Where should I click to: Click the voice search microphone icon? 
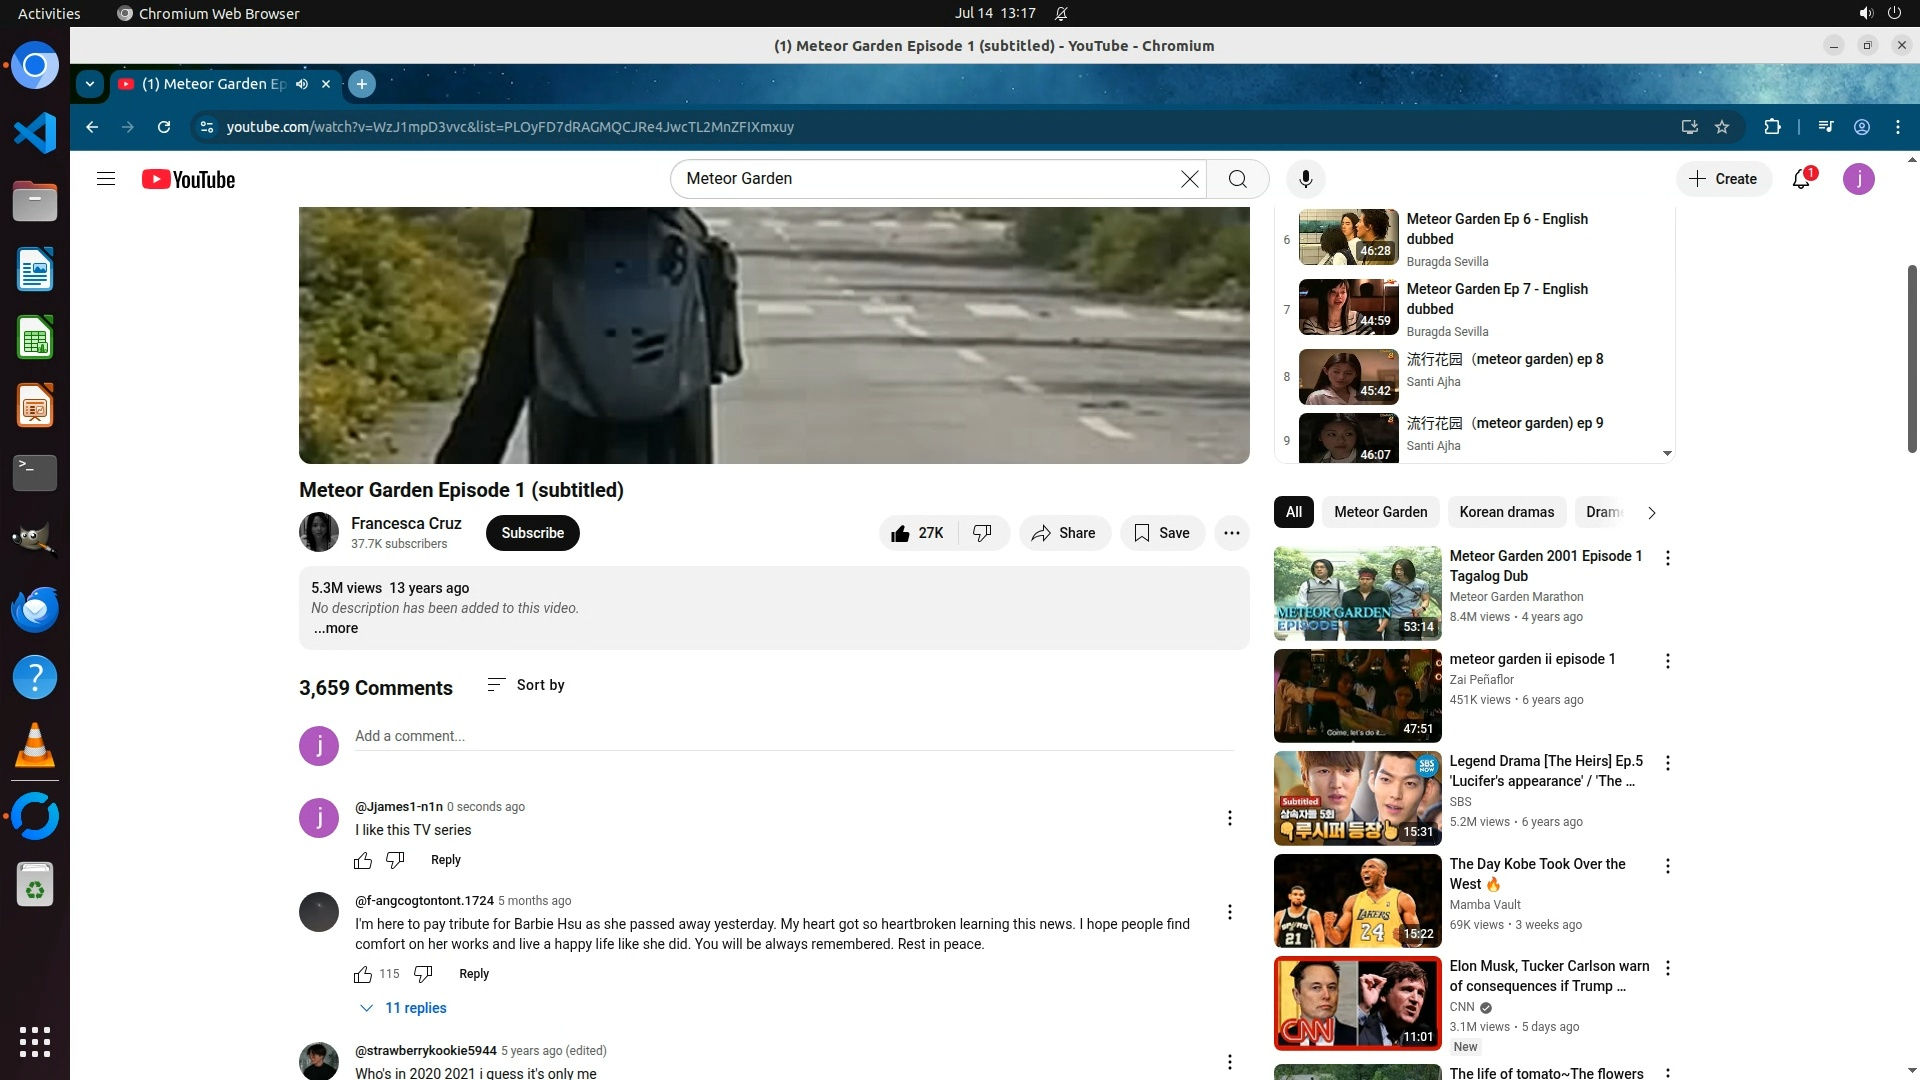click(x=1305, y=179)
